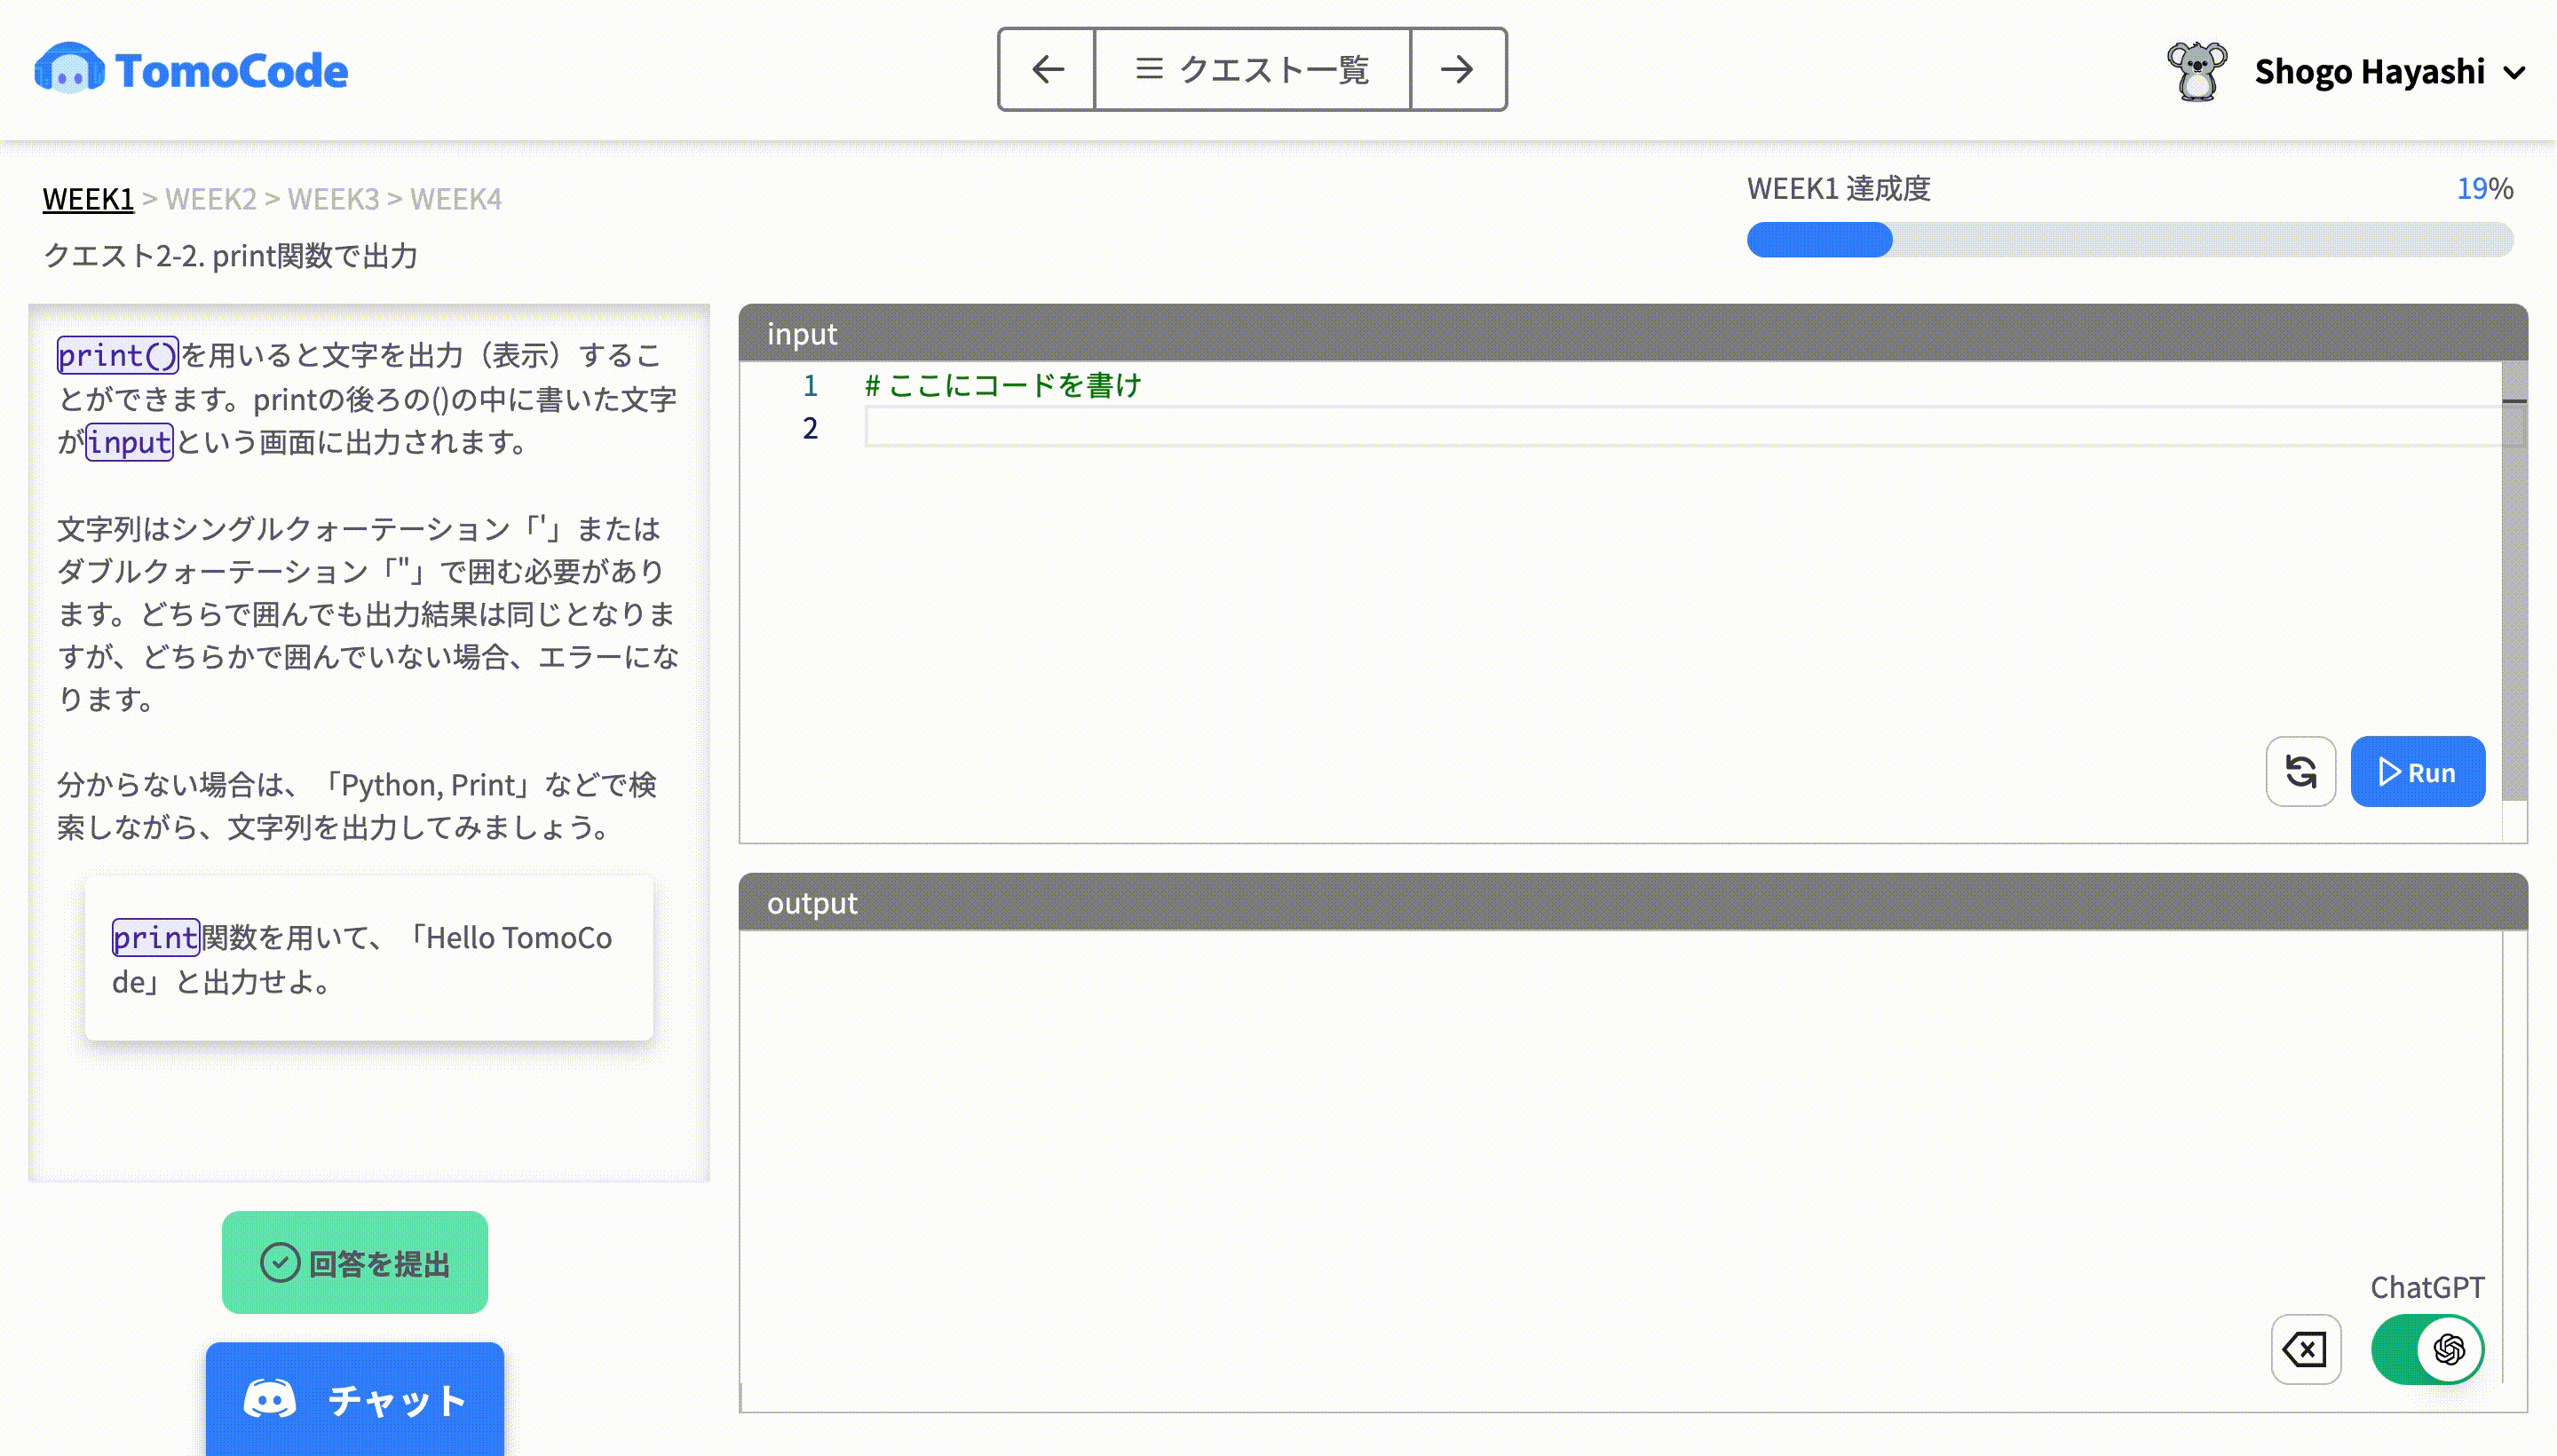This screenshot has width=2557, height=1456.
Task: Go to the next quest arrow
Action: pyautogui.click(x=1457, y=69)
